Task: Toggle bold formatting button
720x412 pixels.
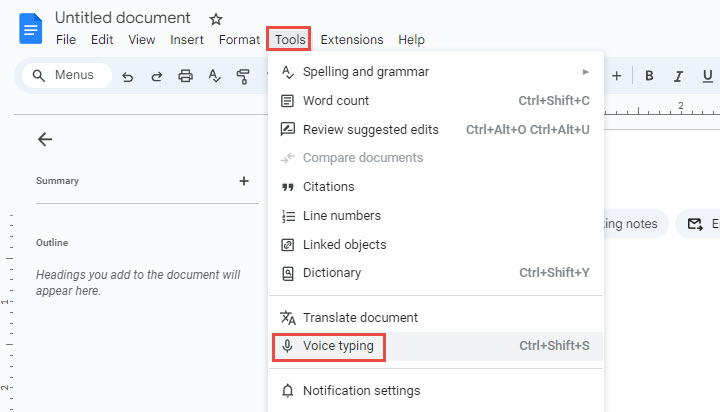Action: 649,76
